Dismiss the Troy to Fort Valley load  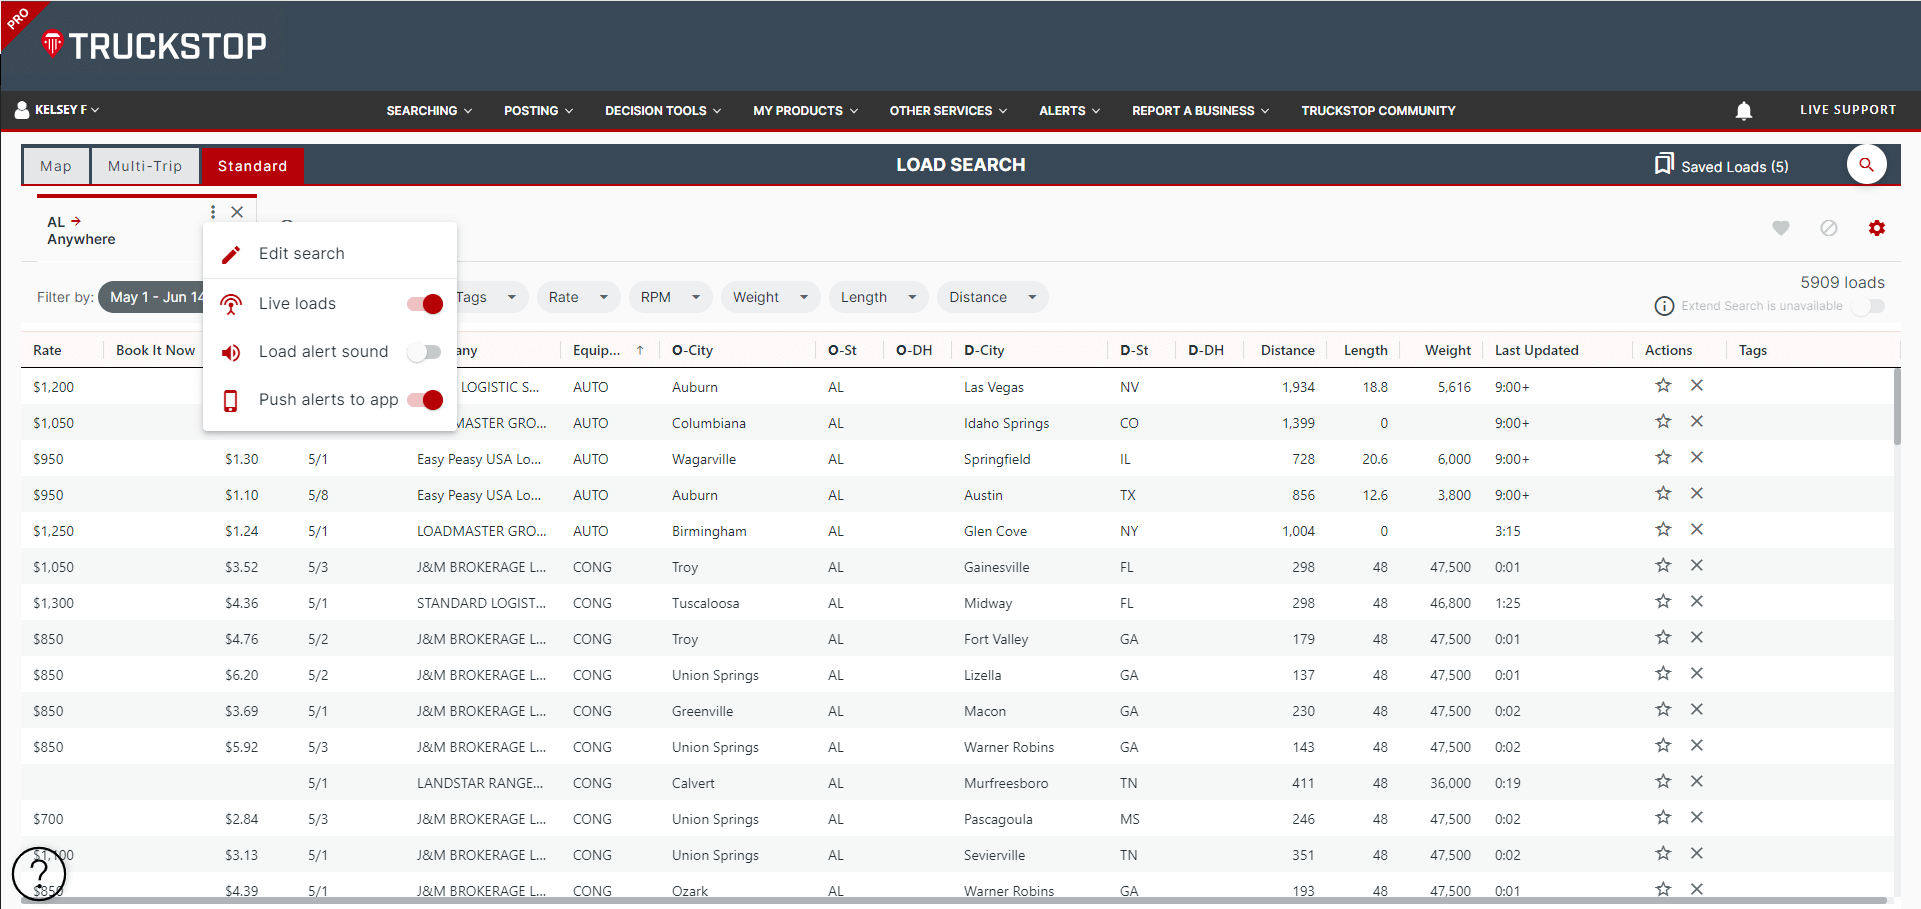tap(1697, 638)
